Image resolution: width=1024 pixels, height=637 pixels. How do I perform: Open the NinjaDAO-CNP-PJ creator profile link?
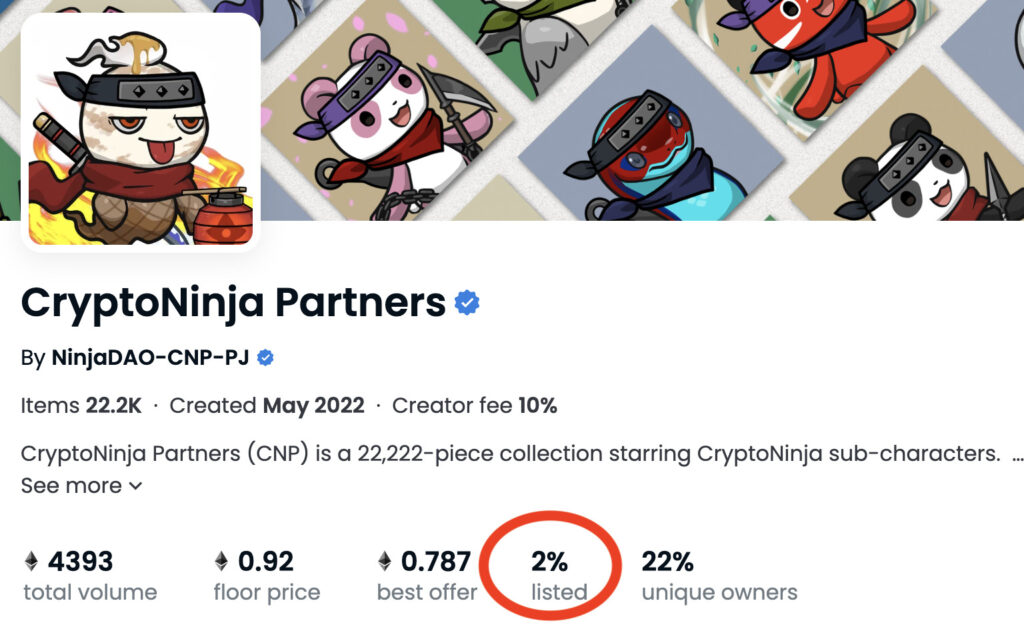(150, 358)
